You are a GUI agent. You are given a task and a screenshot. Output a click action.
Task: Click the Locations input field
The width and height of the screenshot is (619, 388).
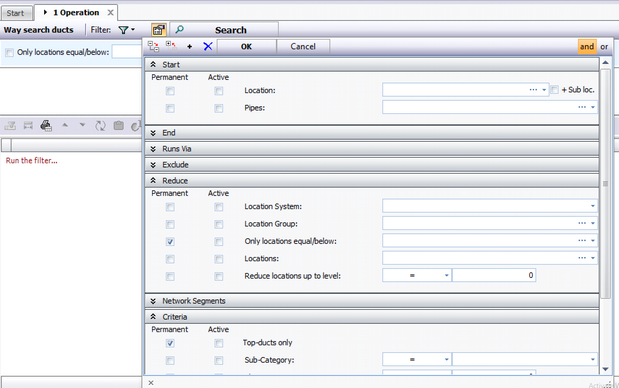pyautogui.click(x=490, y=258)
